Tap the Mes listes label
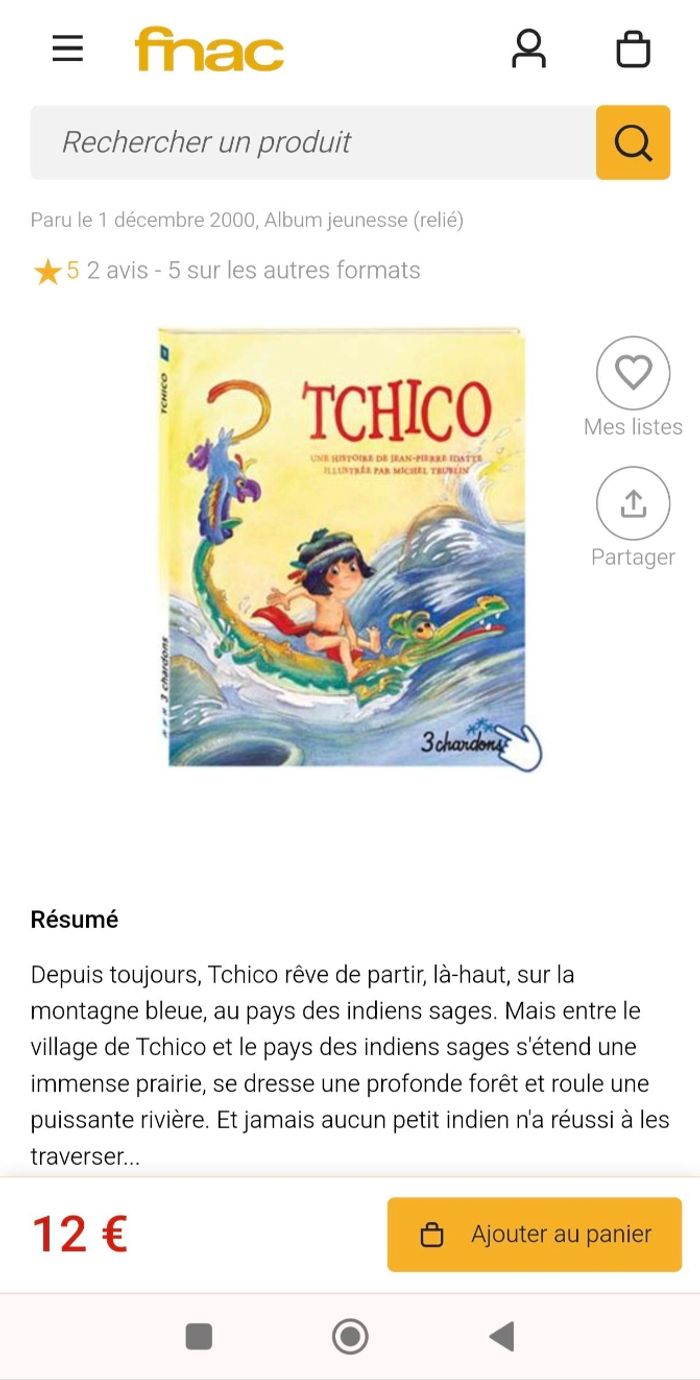This screenshot has width=700, height=1380. (x=633, y=427)
